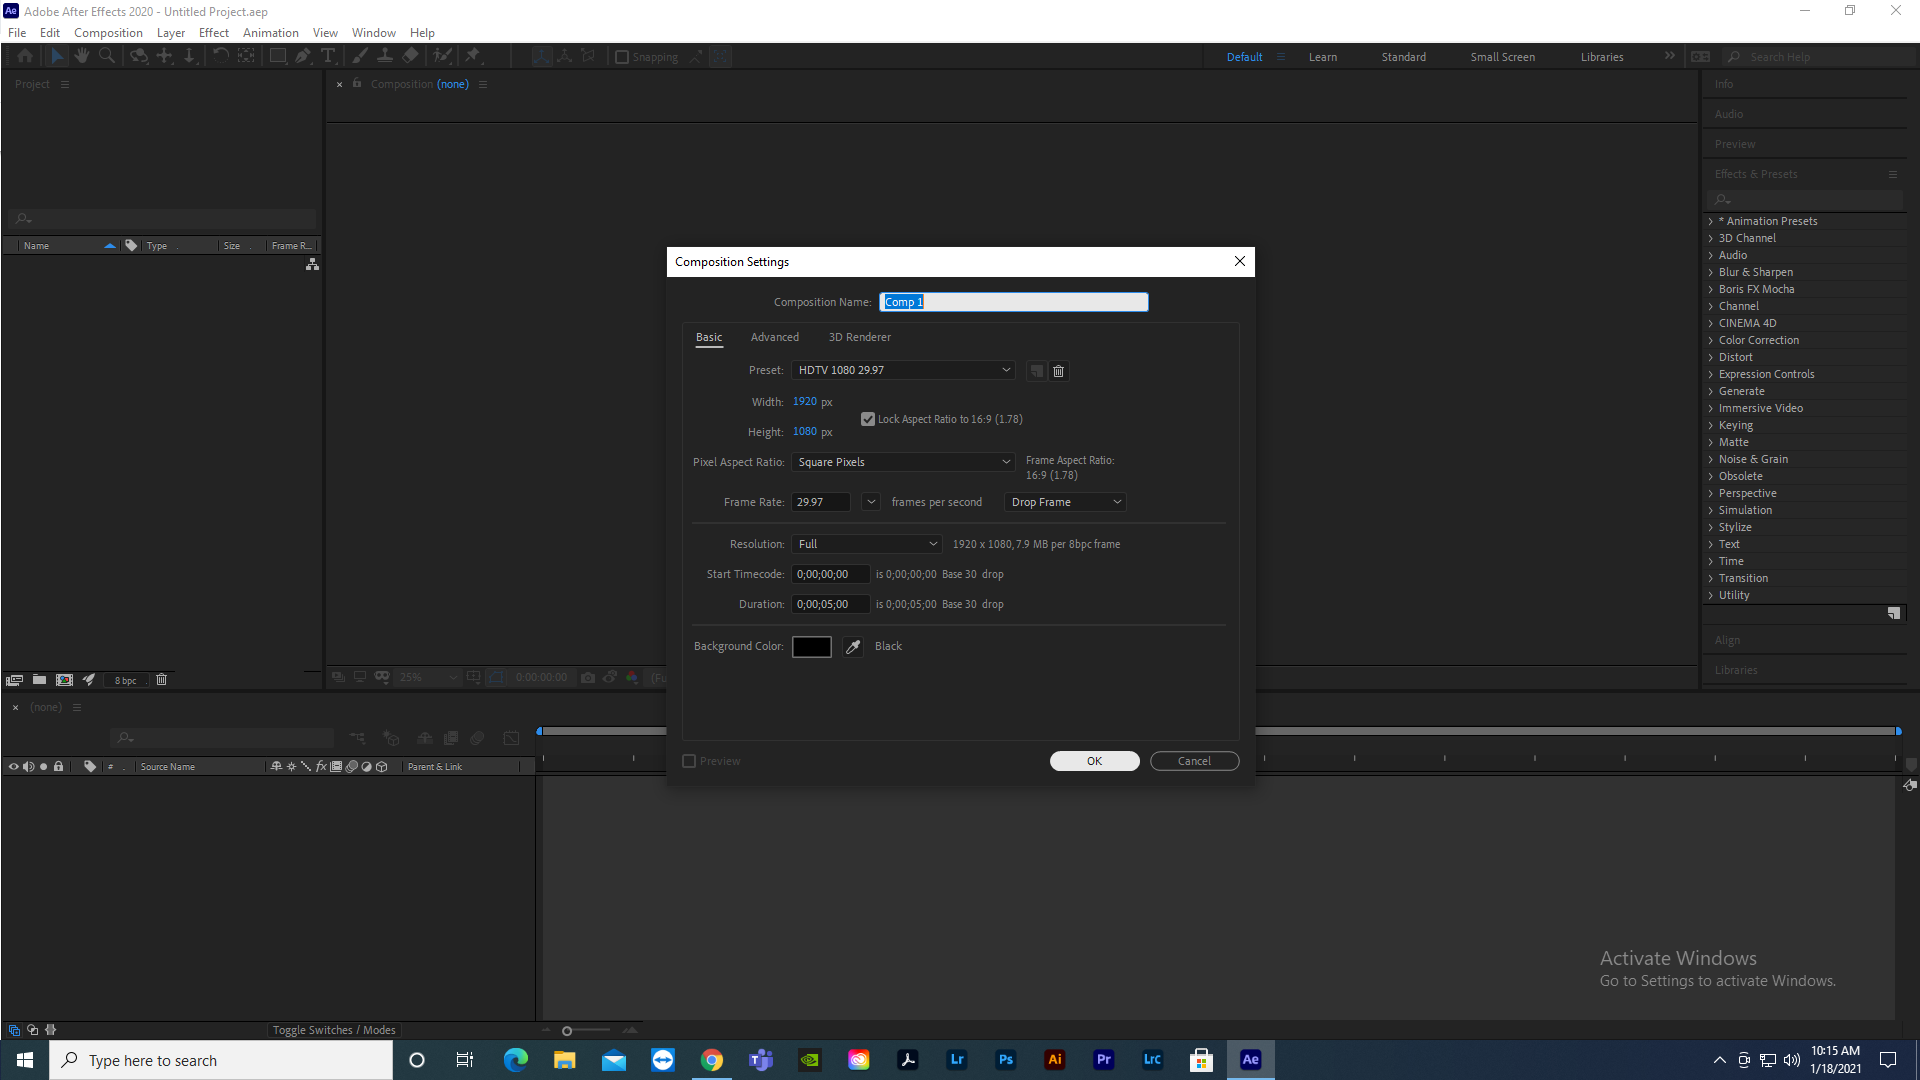Open the Preset dropdown HDTV 1080 29.97
This screenshot has width=1920, height=1080.
(903, 370)
